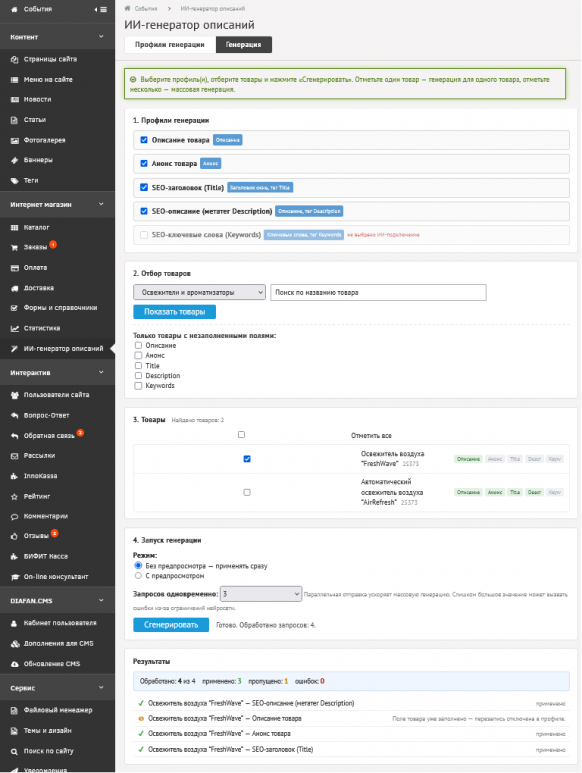Open Дополнения для CMS menu item
The image size is (582, 773).
[x=57, y=643]
